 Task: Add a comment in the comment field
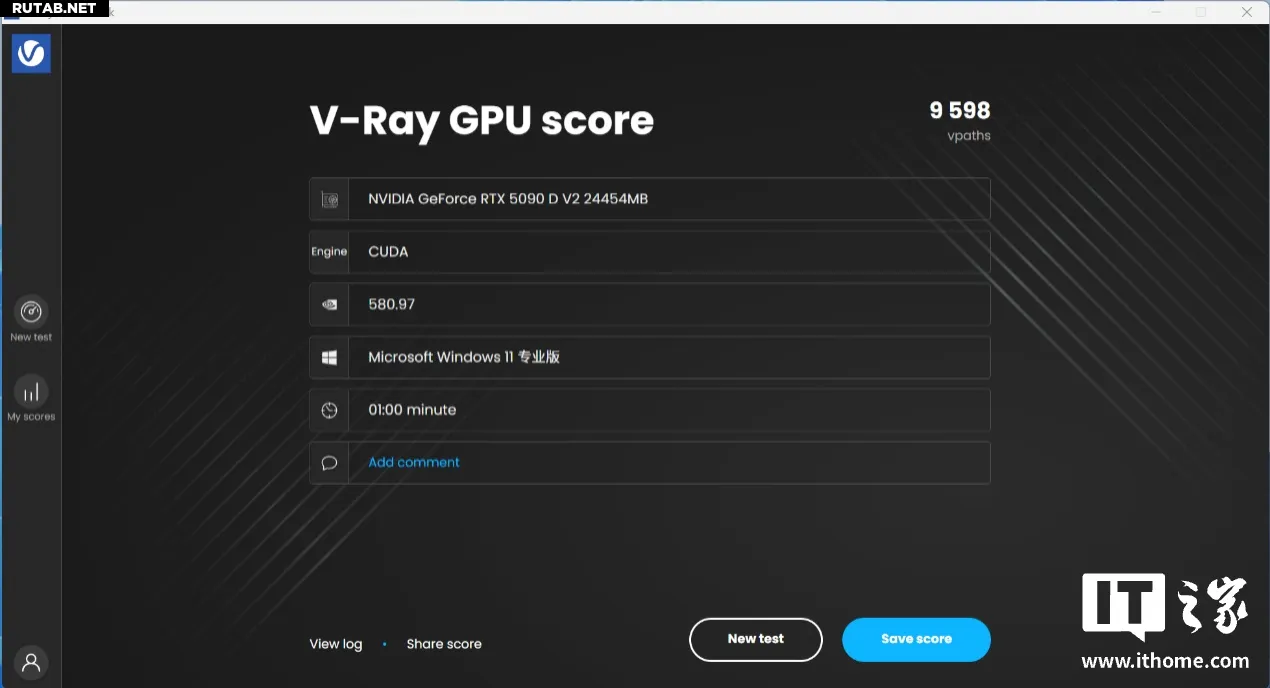(414, 462)
